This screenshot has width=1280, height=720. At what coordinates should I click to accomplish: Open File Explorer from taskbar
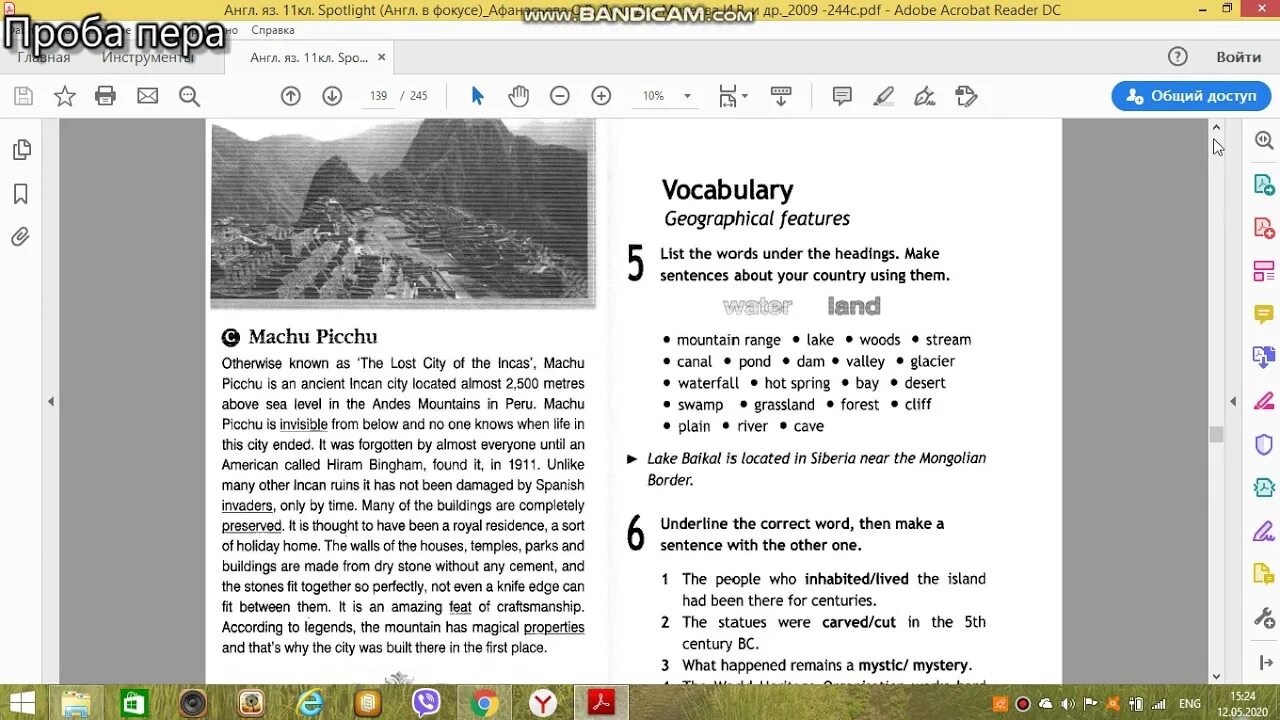(76, 703)
